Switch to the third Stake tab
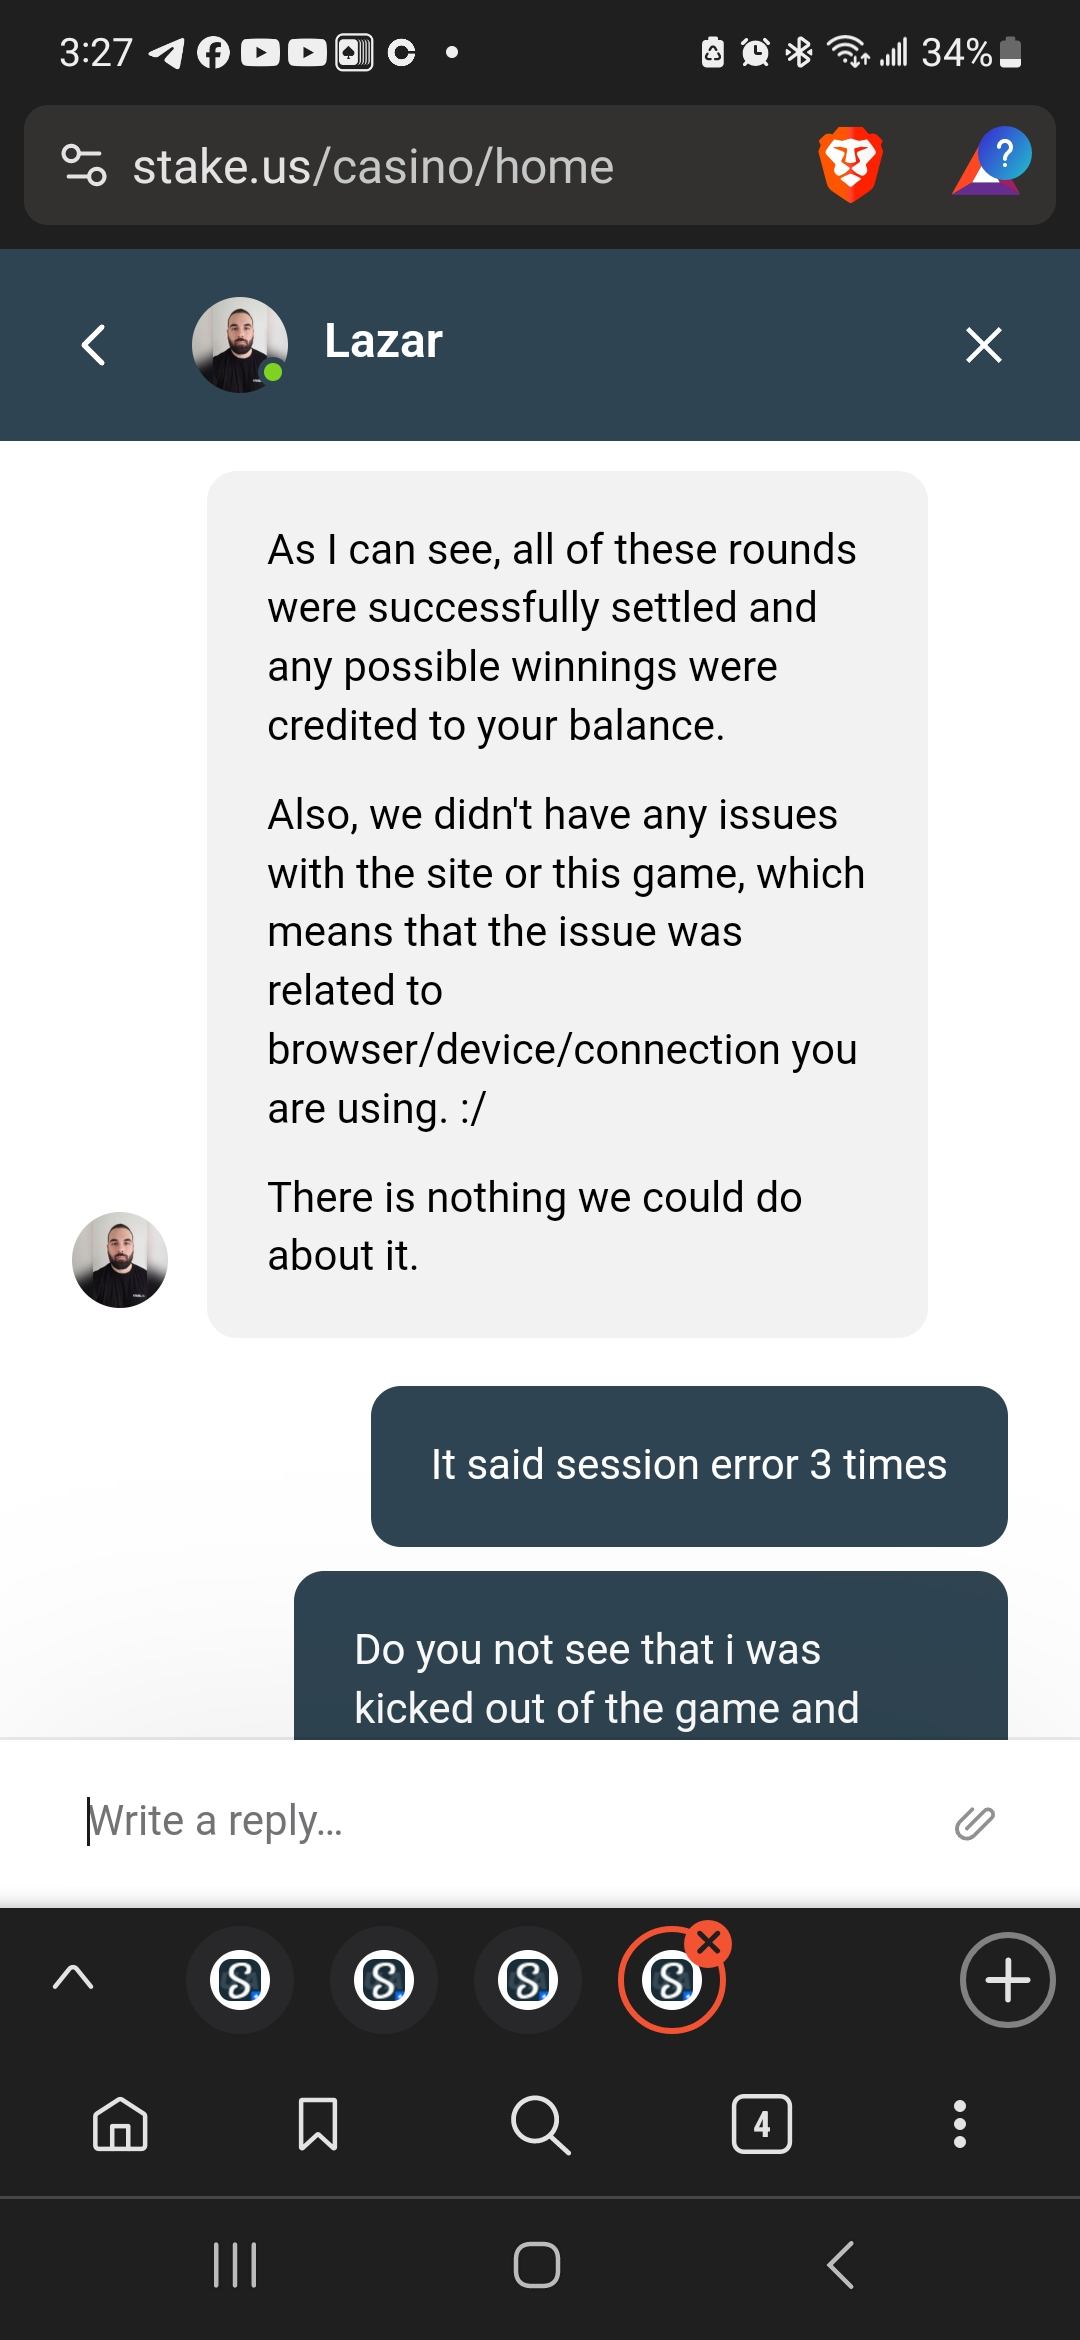This screenshot has width=1080, height=2340. pyautogui.click(x=528, y=1980)
